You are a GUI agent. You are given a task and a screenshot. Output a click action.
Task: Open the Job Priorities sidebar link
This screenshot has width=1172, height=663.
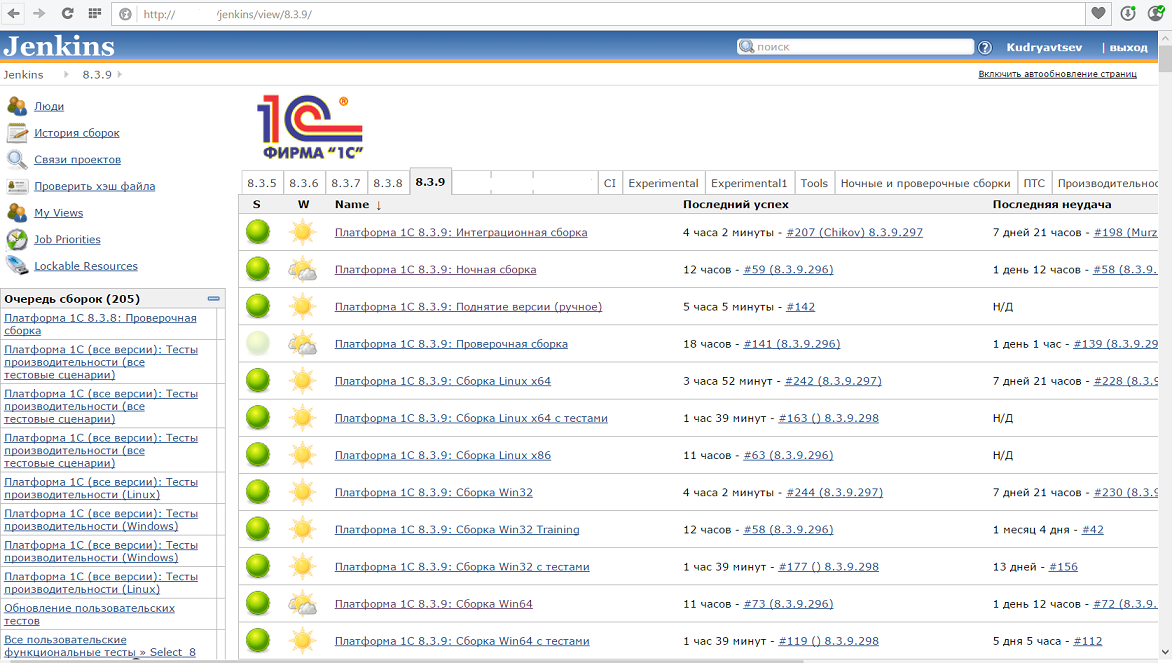click(67, 239)
